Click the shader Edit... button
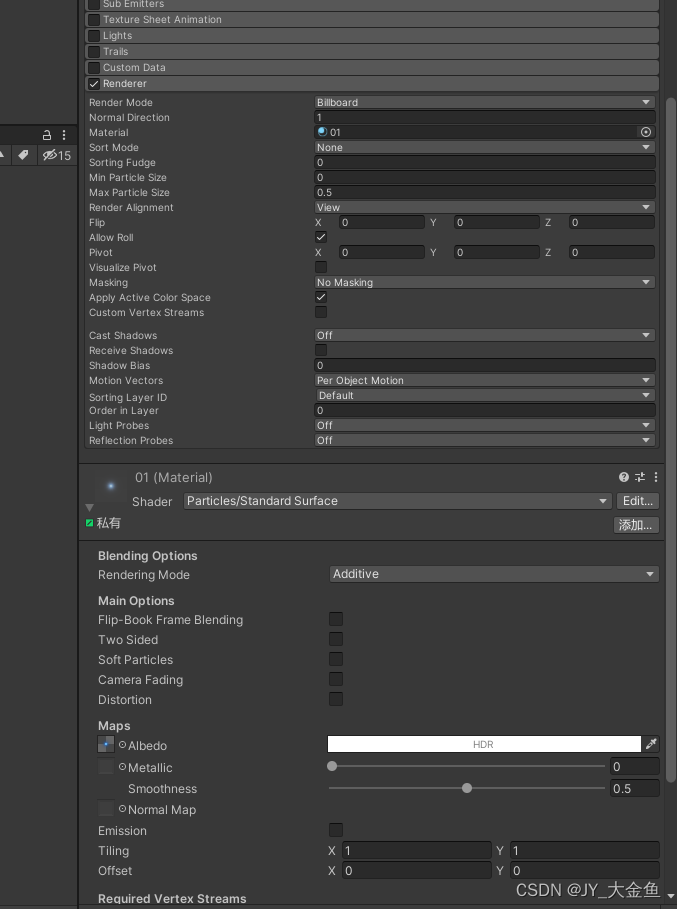Screen dimensions: 677x909 point(638,501)
